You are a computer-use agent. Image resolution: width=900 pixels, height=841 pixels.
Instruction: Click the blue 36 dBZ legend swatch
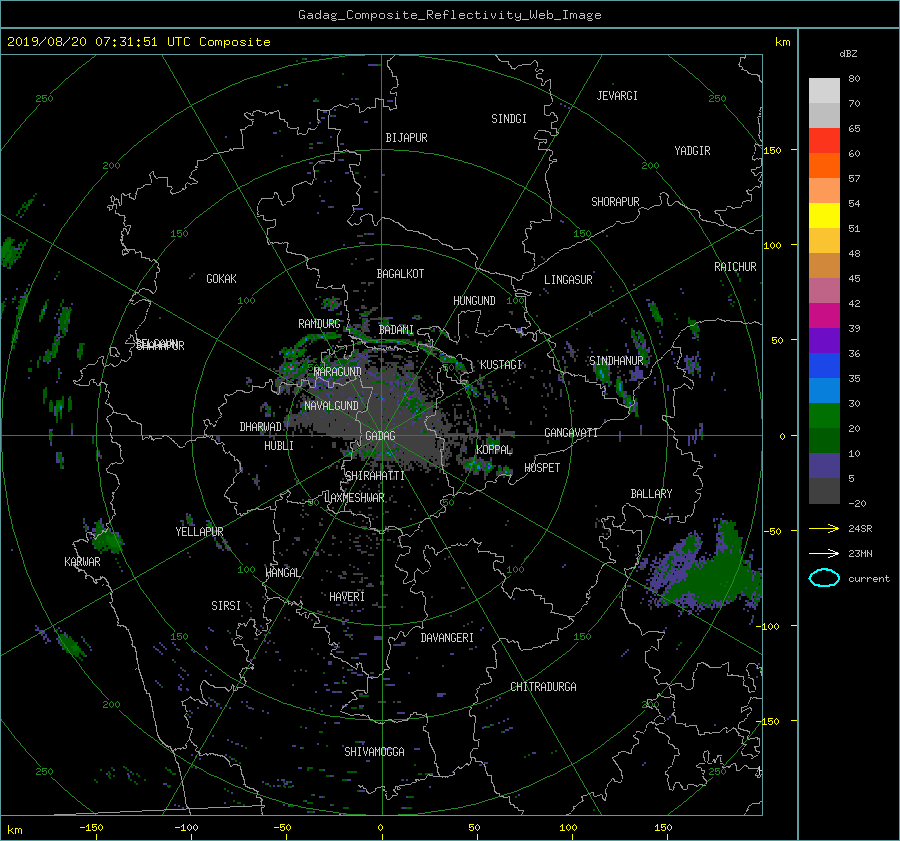pyautogui.click(x=824, y=365)
